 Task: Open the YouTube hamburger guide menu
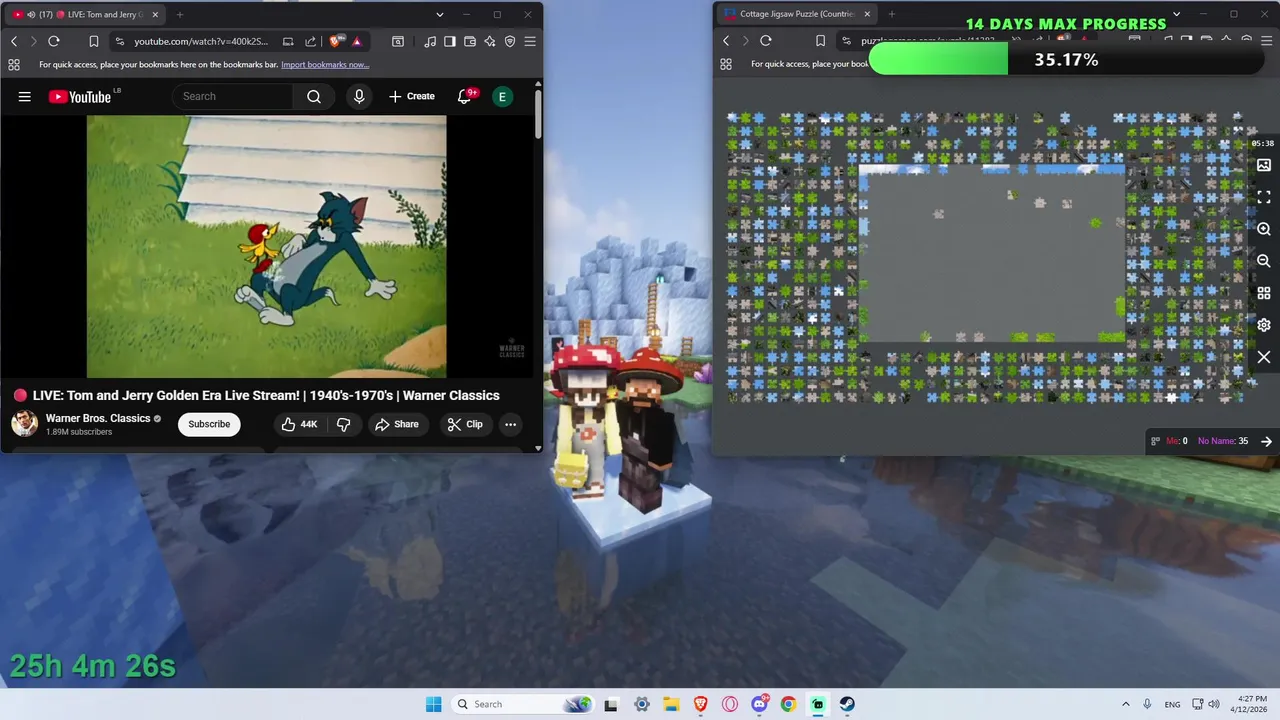[x=25, y=97]
